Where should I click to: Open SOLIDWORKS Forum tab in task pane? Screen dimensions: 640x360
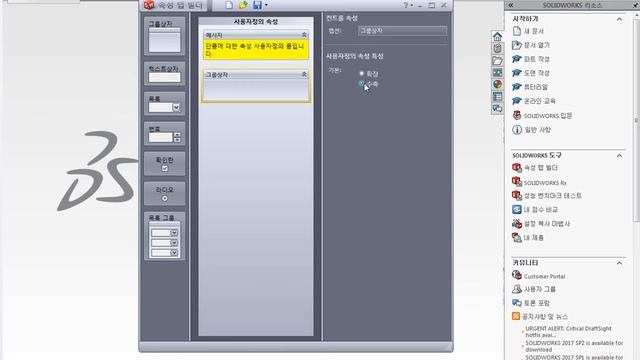tap(497, 109)
